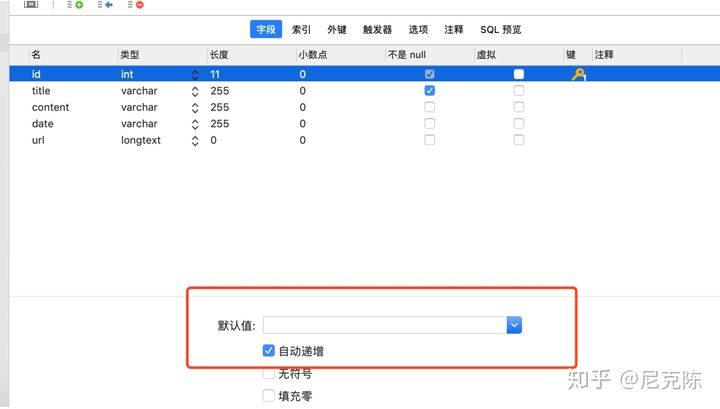Switch to the 字段 tab
This screenshot has width=720, height=409.
266,29
